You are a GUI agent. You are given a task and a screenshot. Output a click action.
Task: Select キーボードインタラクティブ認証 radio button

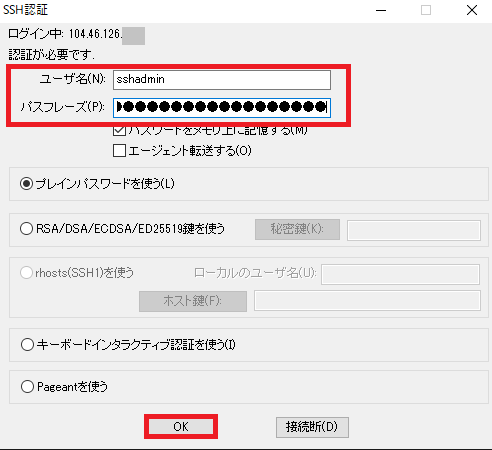(x=27, y=344)
